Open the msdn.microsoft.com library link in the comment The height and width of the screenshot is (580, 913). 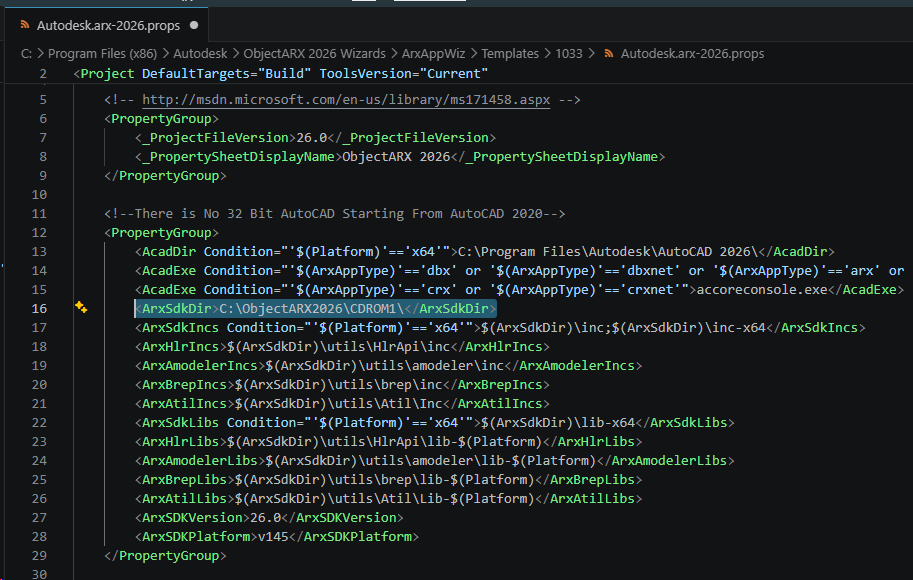pos(345,100)
